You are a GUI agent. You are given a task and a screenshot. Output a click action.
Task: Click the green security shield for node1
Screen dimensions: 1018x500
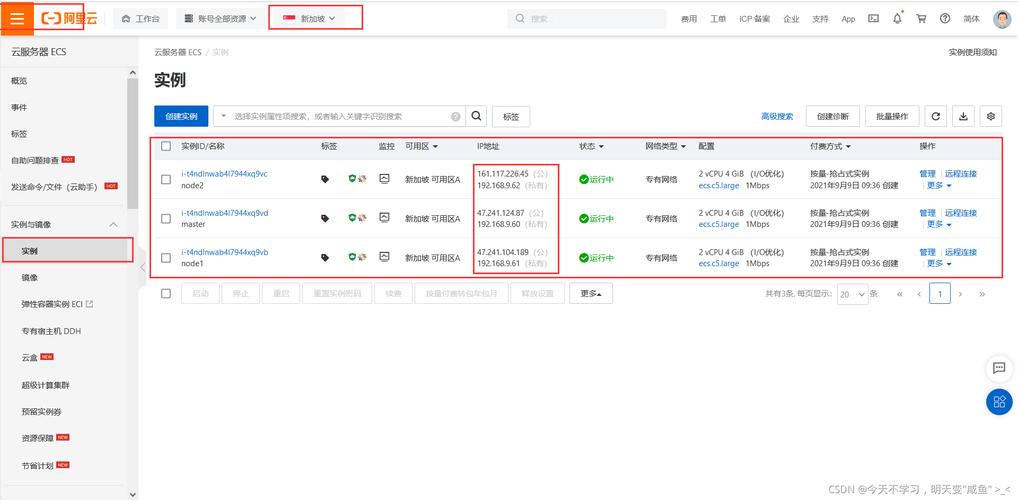tap(353, 257)
